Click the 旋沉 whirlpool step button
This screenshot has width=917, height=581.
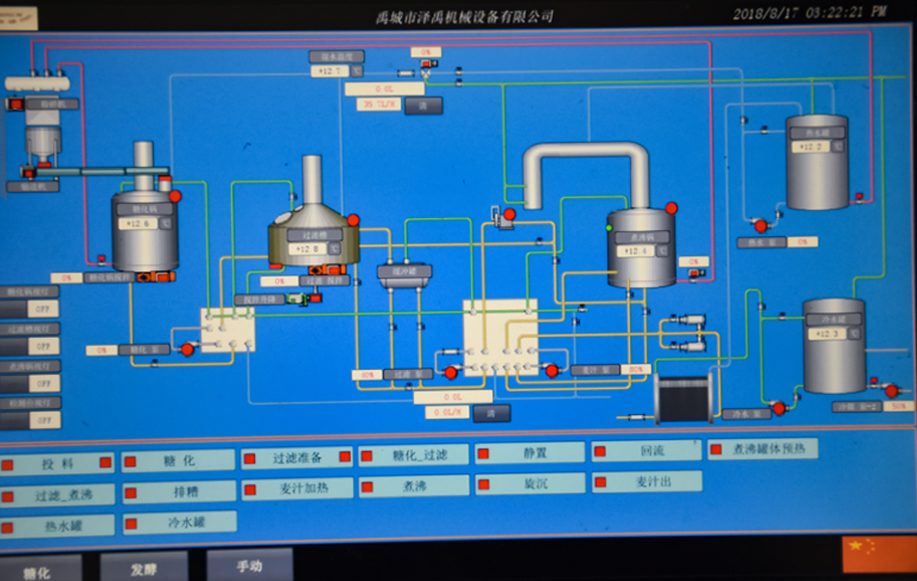[530, 484]
